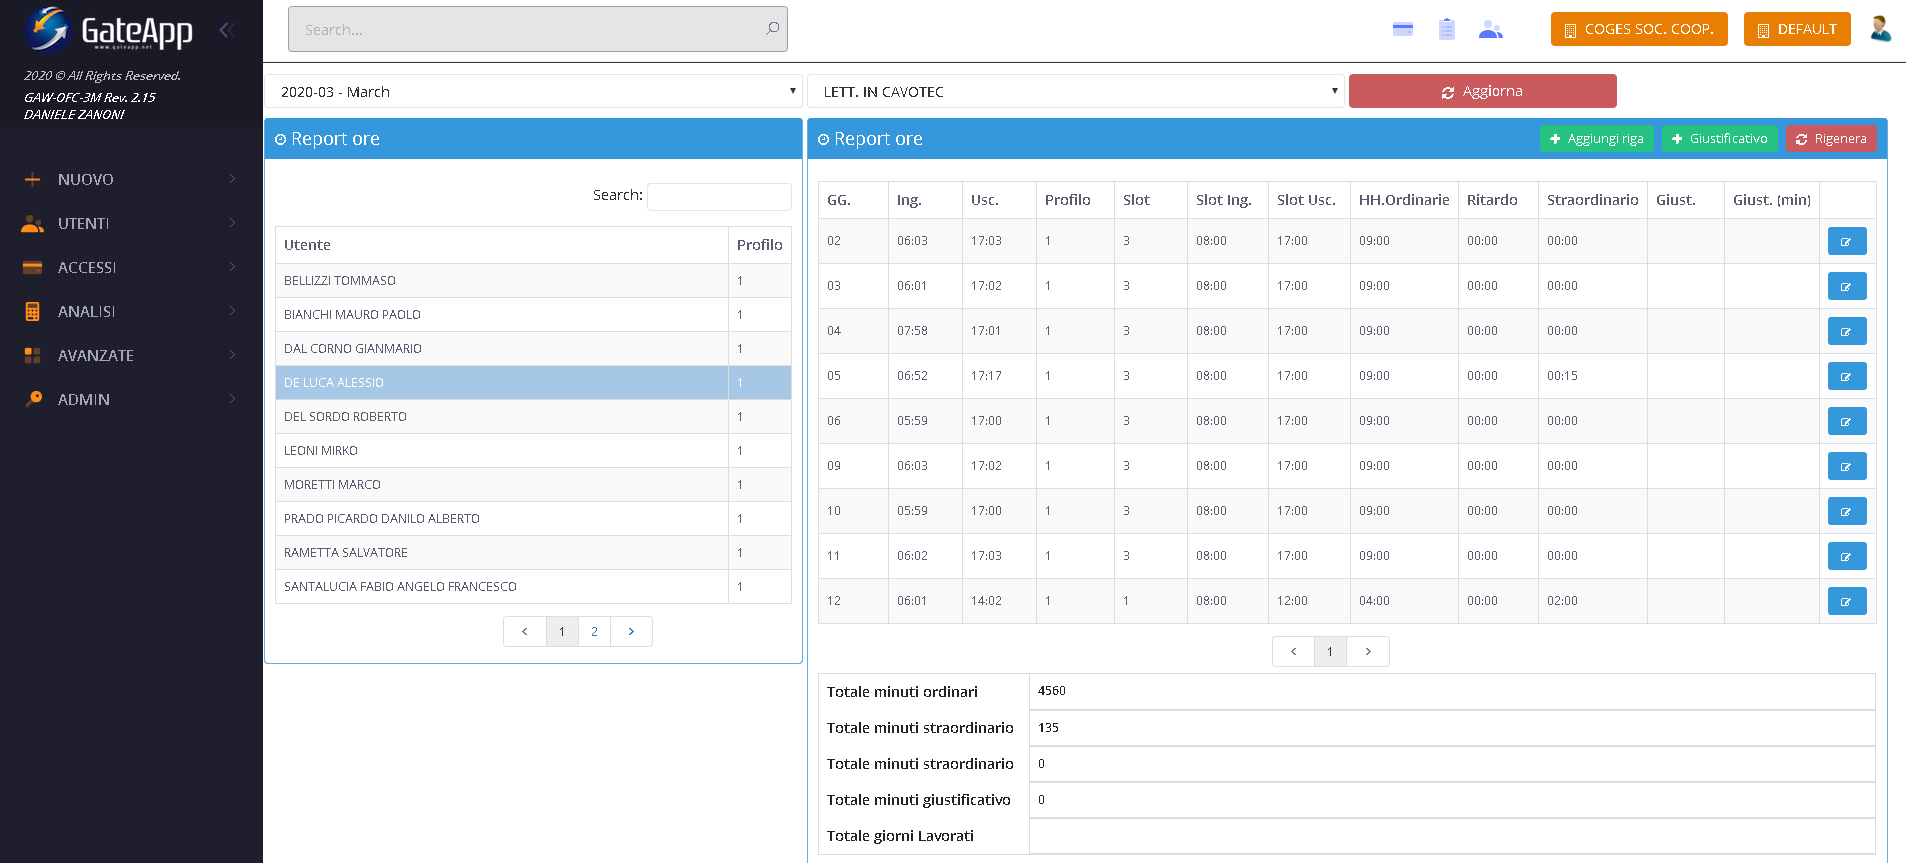Click the Totale minuti ordinari field
This screenshot has width=1906, height=863.
[x=1452, y=691]
